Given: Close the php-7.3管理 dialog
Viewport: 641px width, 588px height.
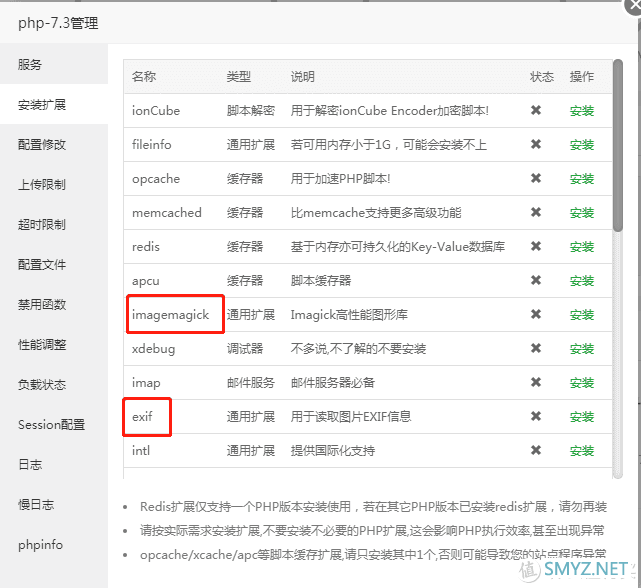Looking at the screenshot, I should (x=634, y=6).
